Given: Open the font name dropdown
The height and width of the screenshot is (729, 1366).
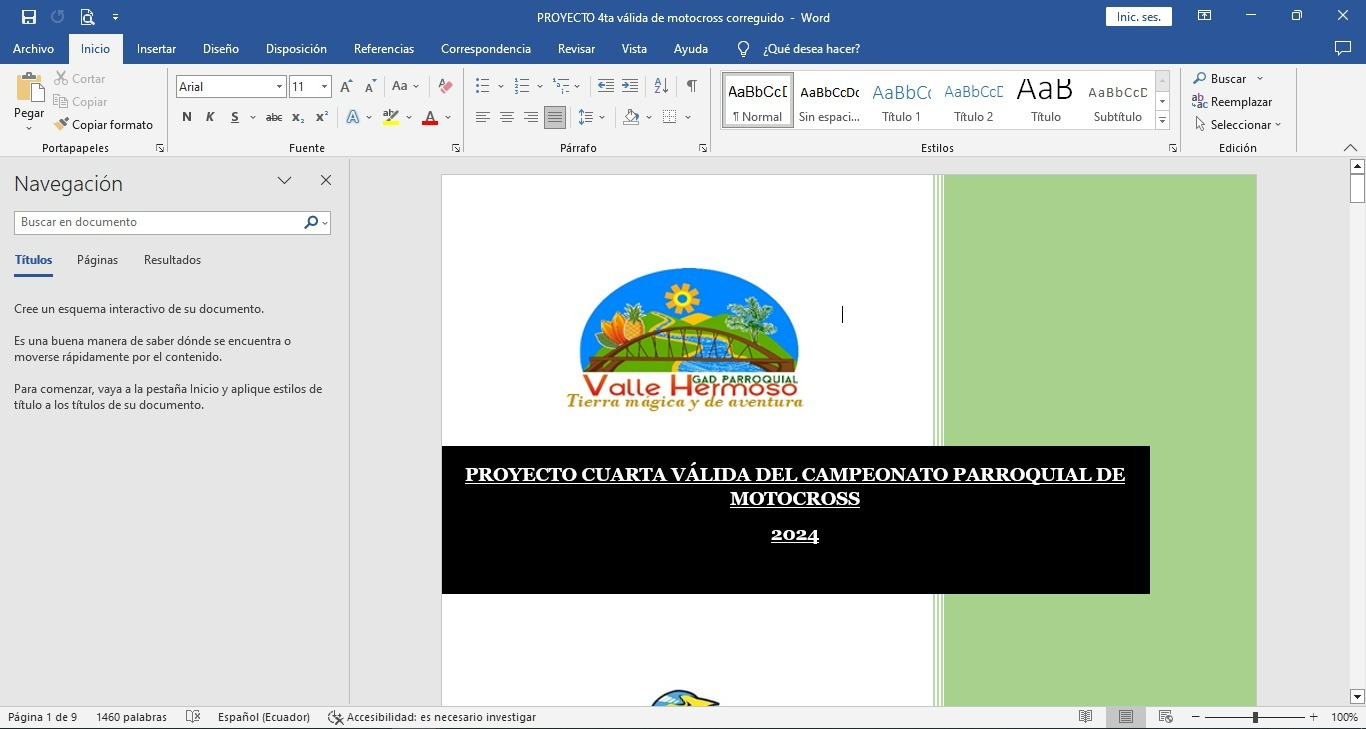Looking at the screenshot, I should click(279, 87).
